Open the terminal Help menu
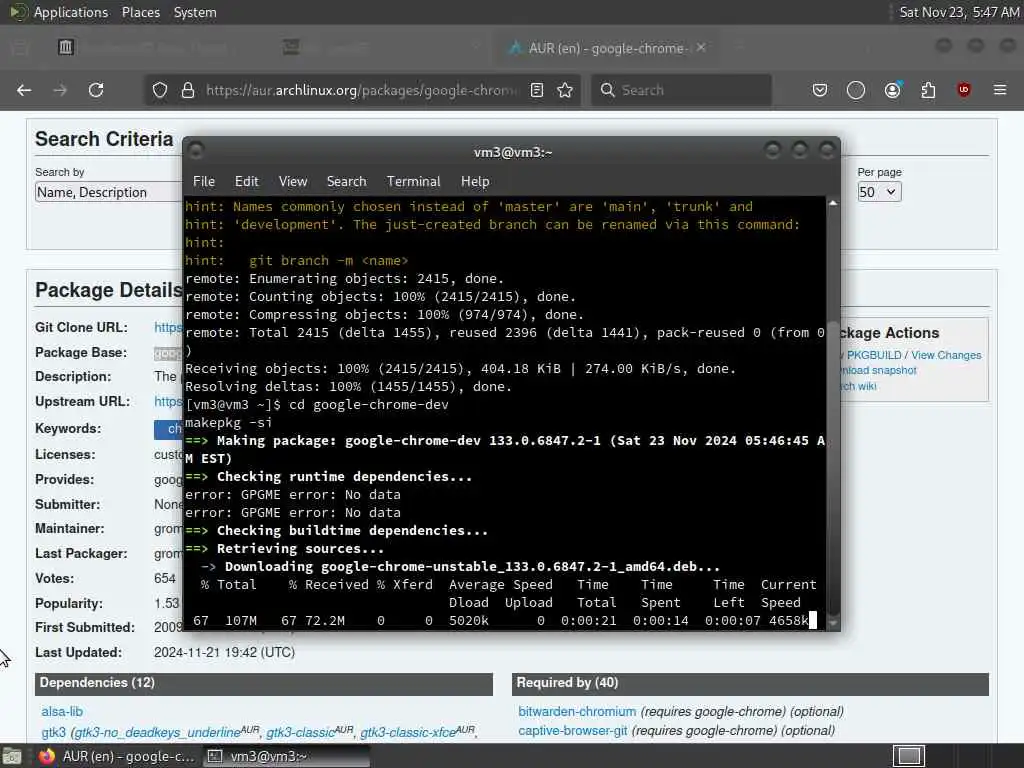The image size is (1024, 768). point(475,182)
